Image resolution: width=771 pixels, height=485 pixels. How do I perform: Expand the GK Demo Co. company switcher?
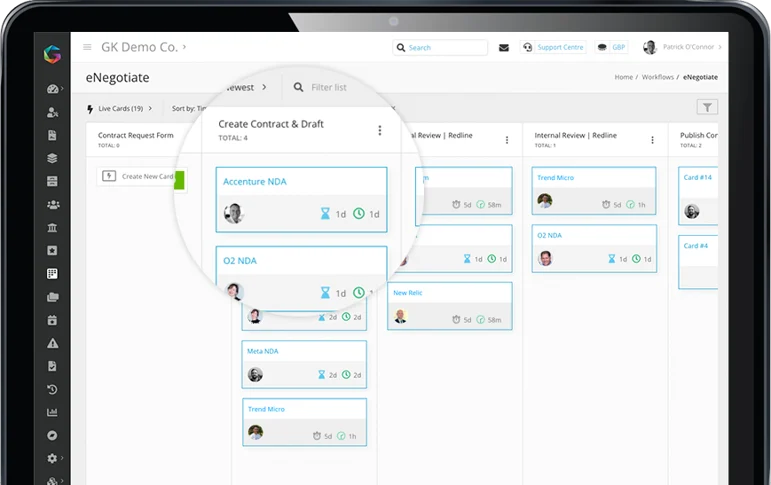[144, 47]
